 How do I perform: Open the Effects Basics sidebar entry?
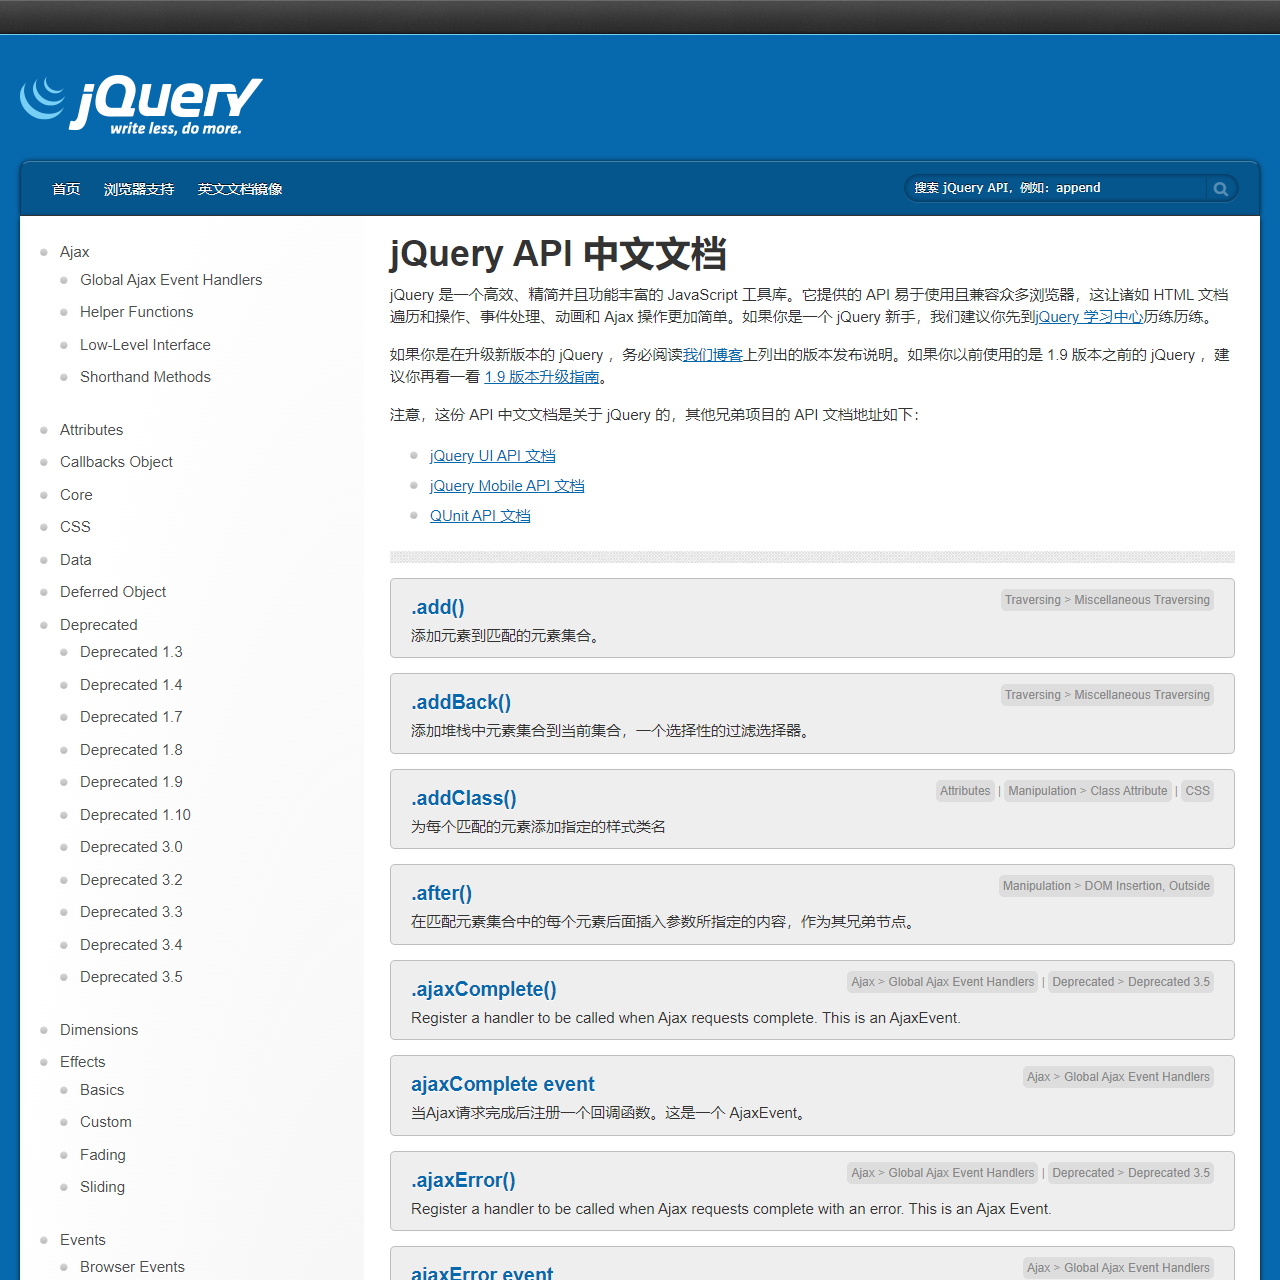[x=101, y=1090]
